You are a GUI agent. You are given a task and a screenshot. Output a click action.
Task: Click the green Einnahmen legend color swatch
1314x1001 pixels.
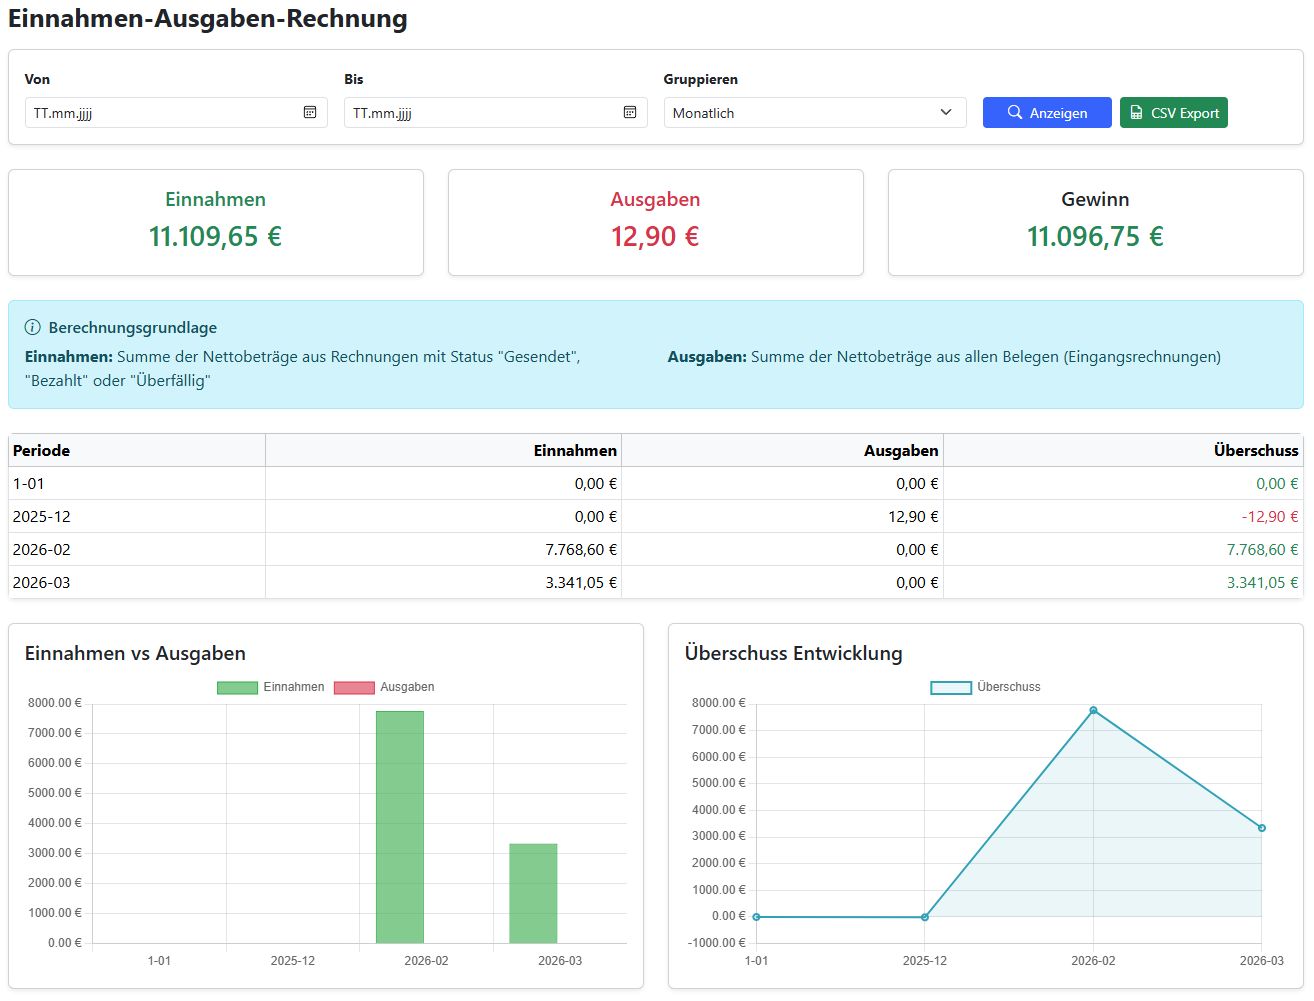click(x=237, y=687)
